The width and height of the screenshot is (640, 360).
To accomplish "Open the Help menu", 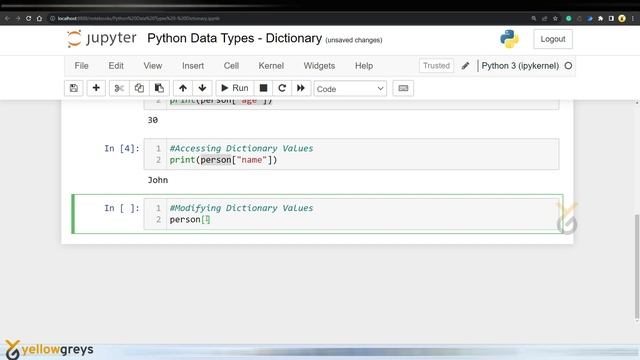I will pos(364,66).
